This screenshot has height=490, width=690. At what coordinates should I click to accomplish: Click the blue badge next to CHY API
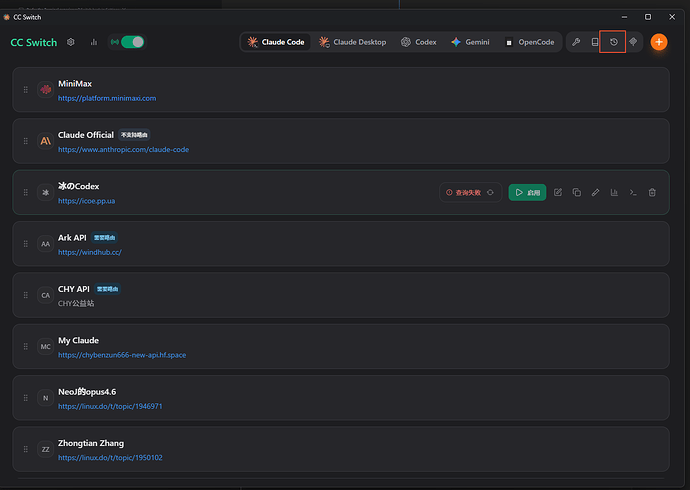107,289
